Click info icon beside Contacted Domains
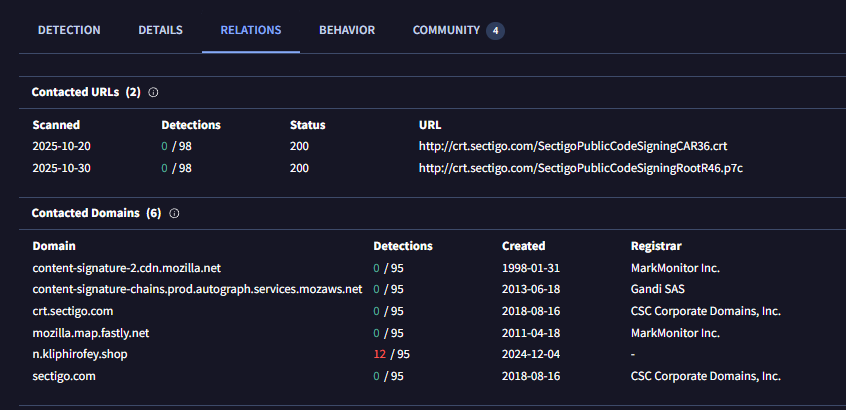 pos(174,214)
